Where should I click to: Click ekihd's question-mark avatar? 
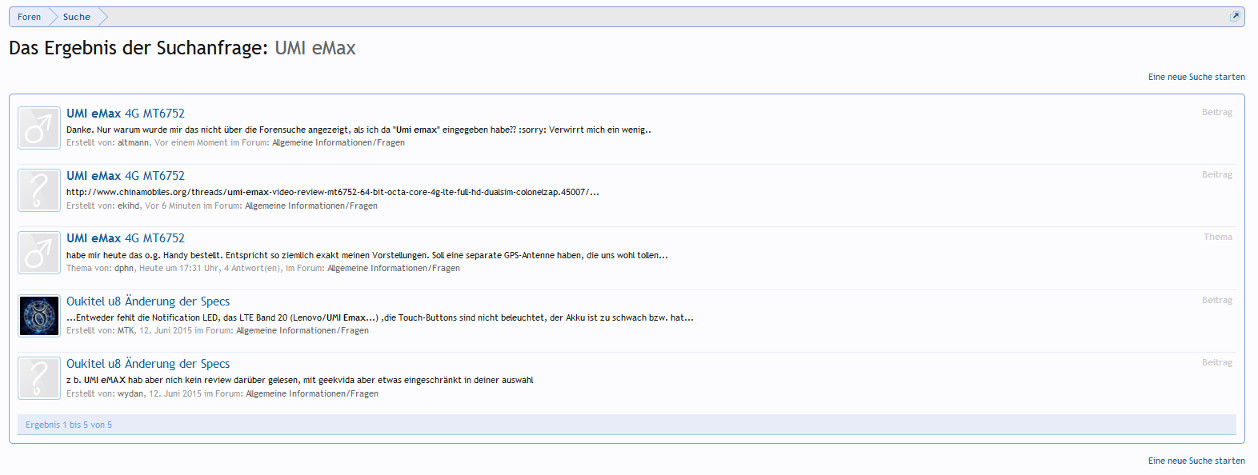point(40,190)
